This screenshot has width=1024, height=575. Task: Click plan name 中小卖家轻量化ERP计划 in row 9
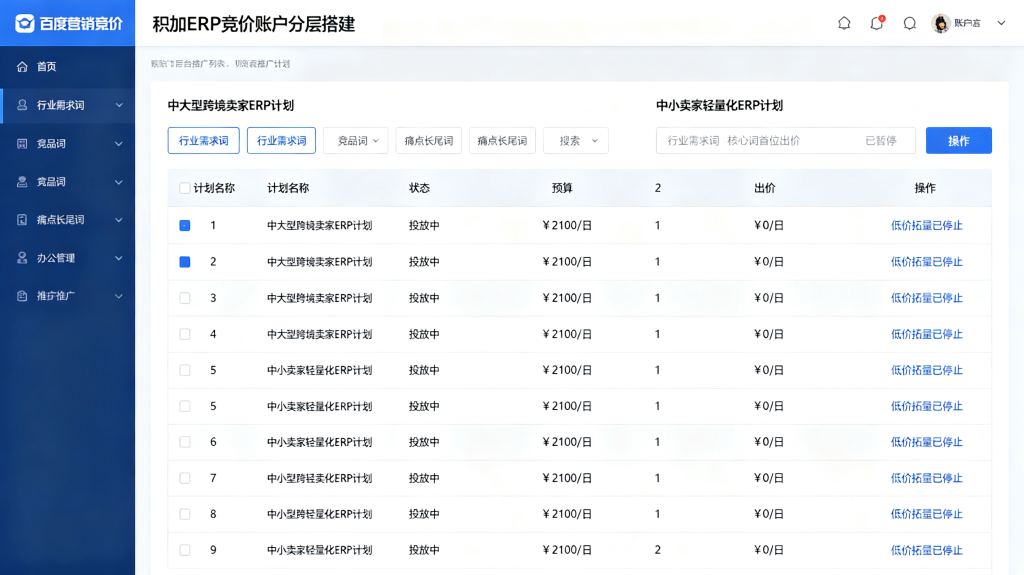click(x=319, y=550)
